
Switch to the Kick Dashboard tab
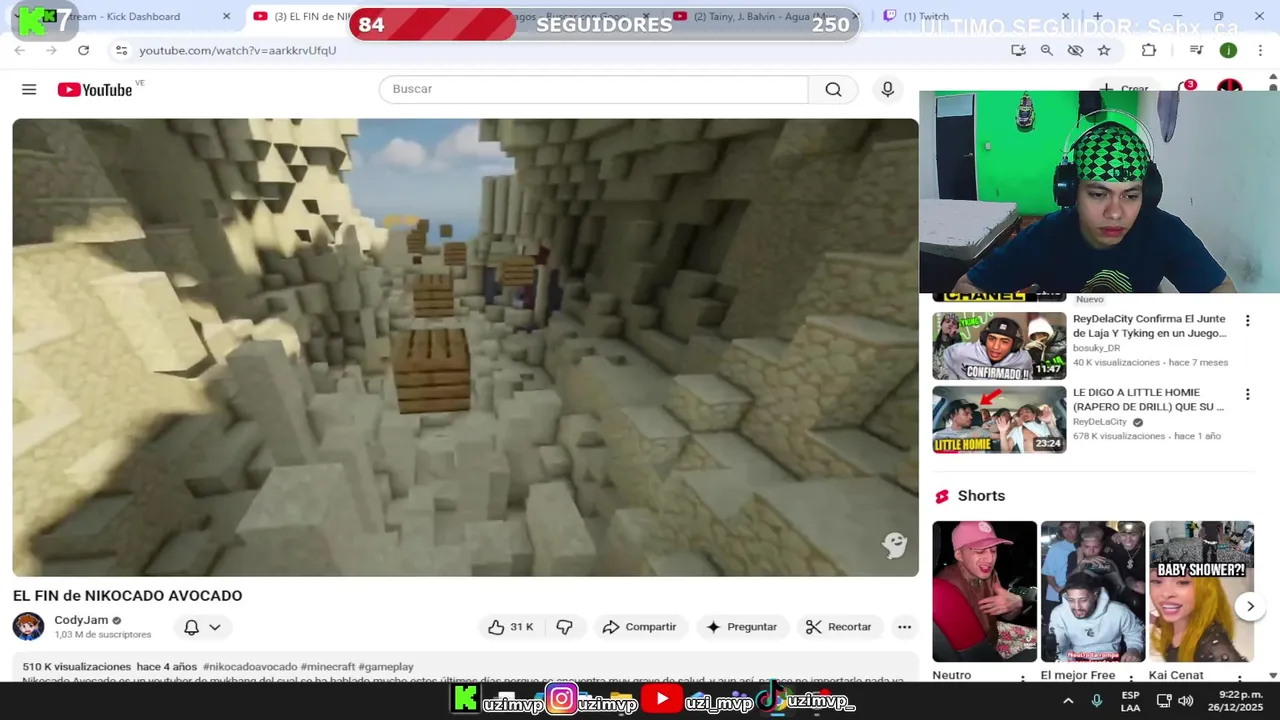click(125, 16)
